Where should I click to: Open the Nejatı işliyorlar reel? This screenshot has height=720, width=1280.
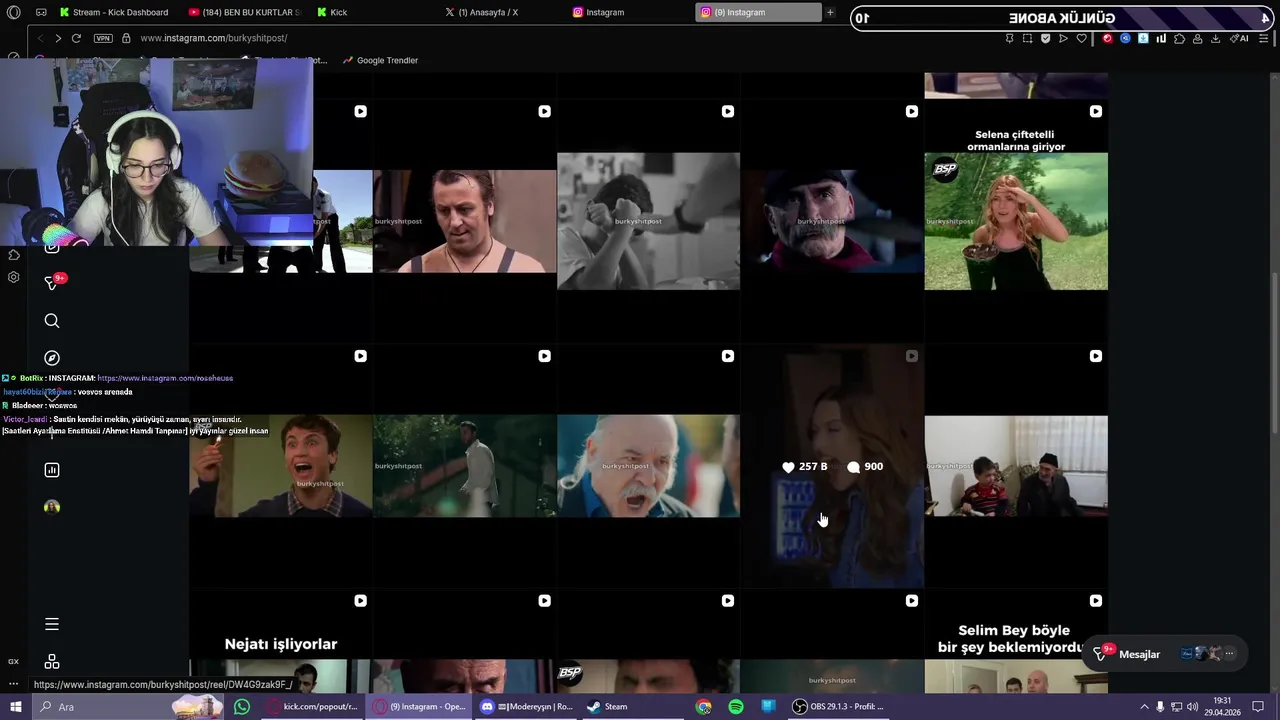(281, 640)
